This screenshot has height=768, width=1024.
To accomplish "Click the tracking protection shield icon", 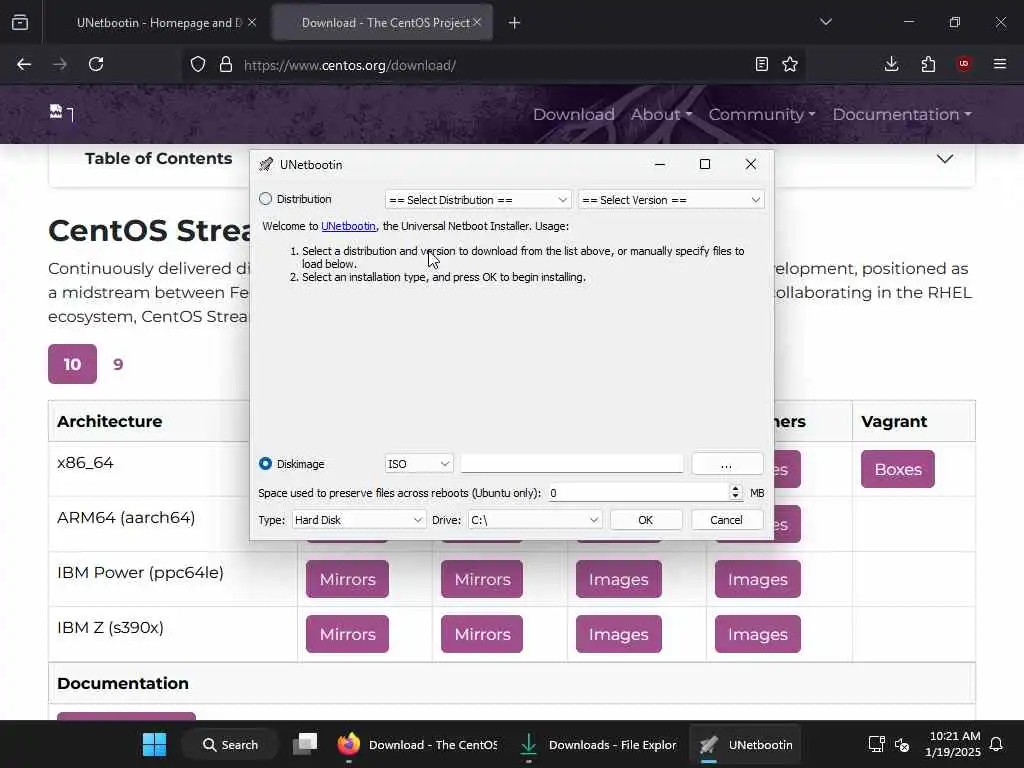I will (198, 65).
